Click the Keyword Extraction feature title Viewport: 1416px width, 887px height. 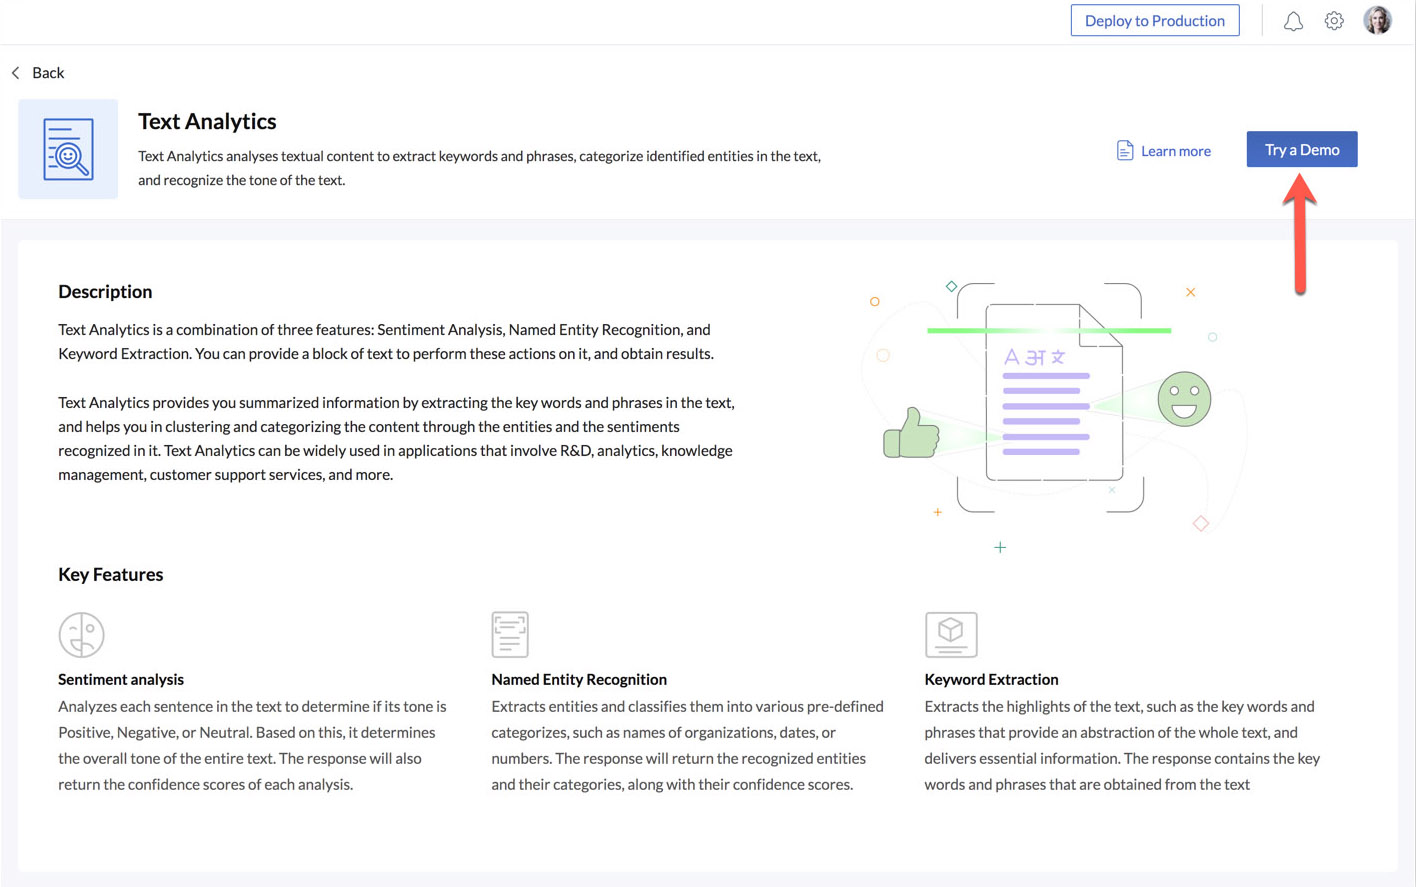(x=991, y=679)
